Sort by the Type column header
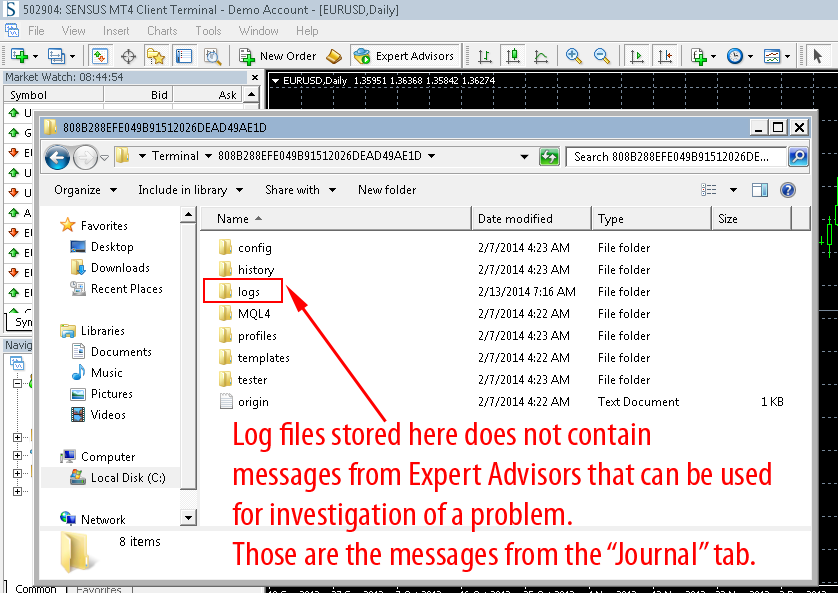 [x=651, y=219]
